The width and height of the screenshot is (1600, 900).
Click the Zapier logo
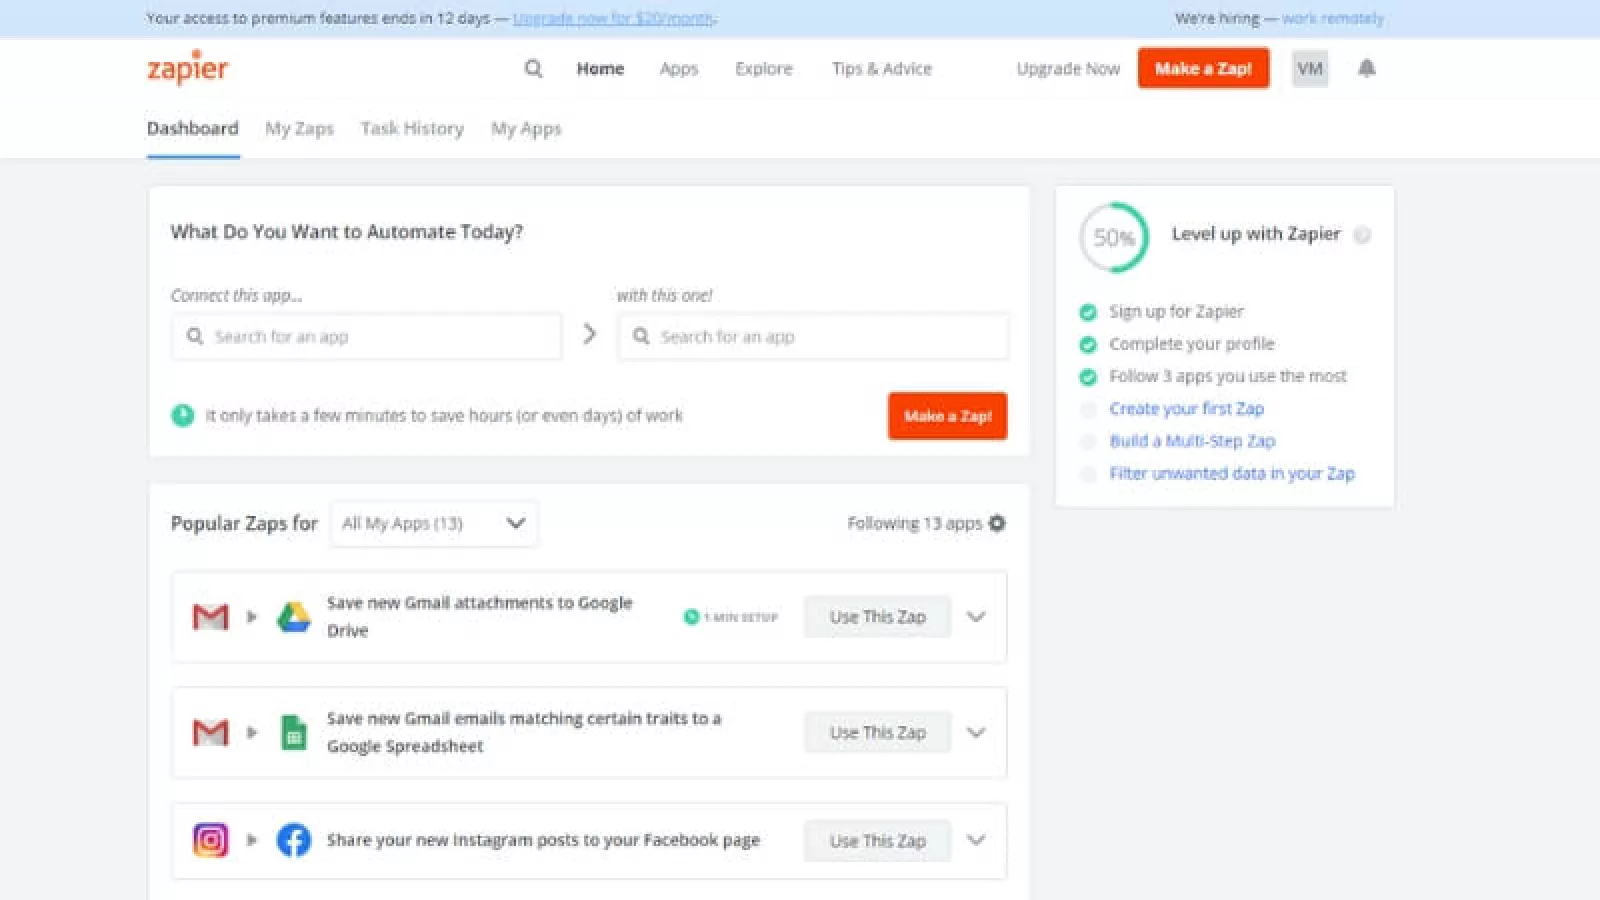[x=187, y=68]
